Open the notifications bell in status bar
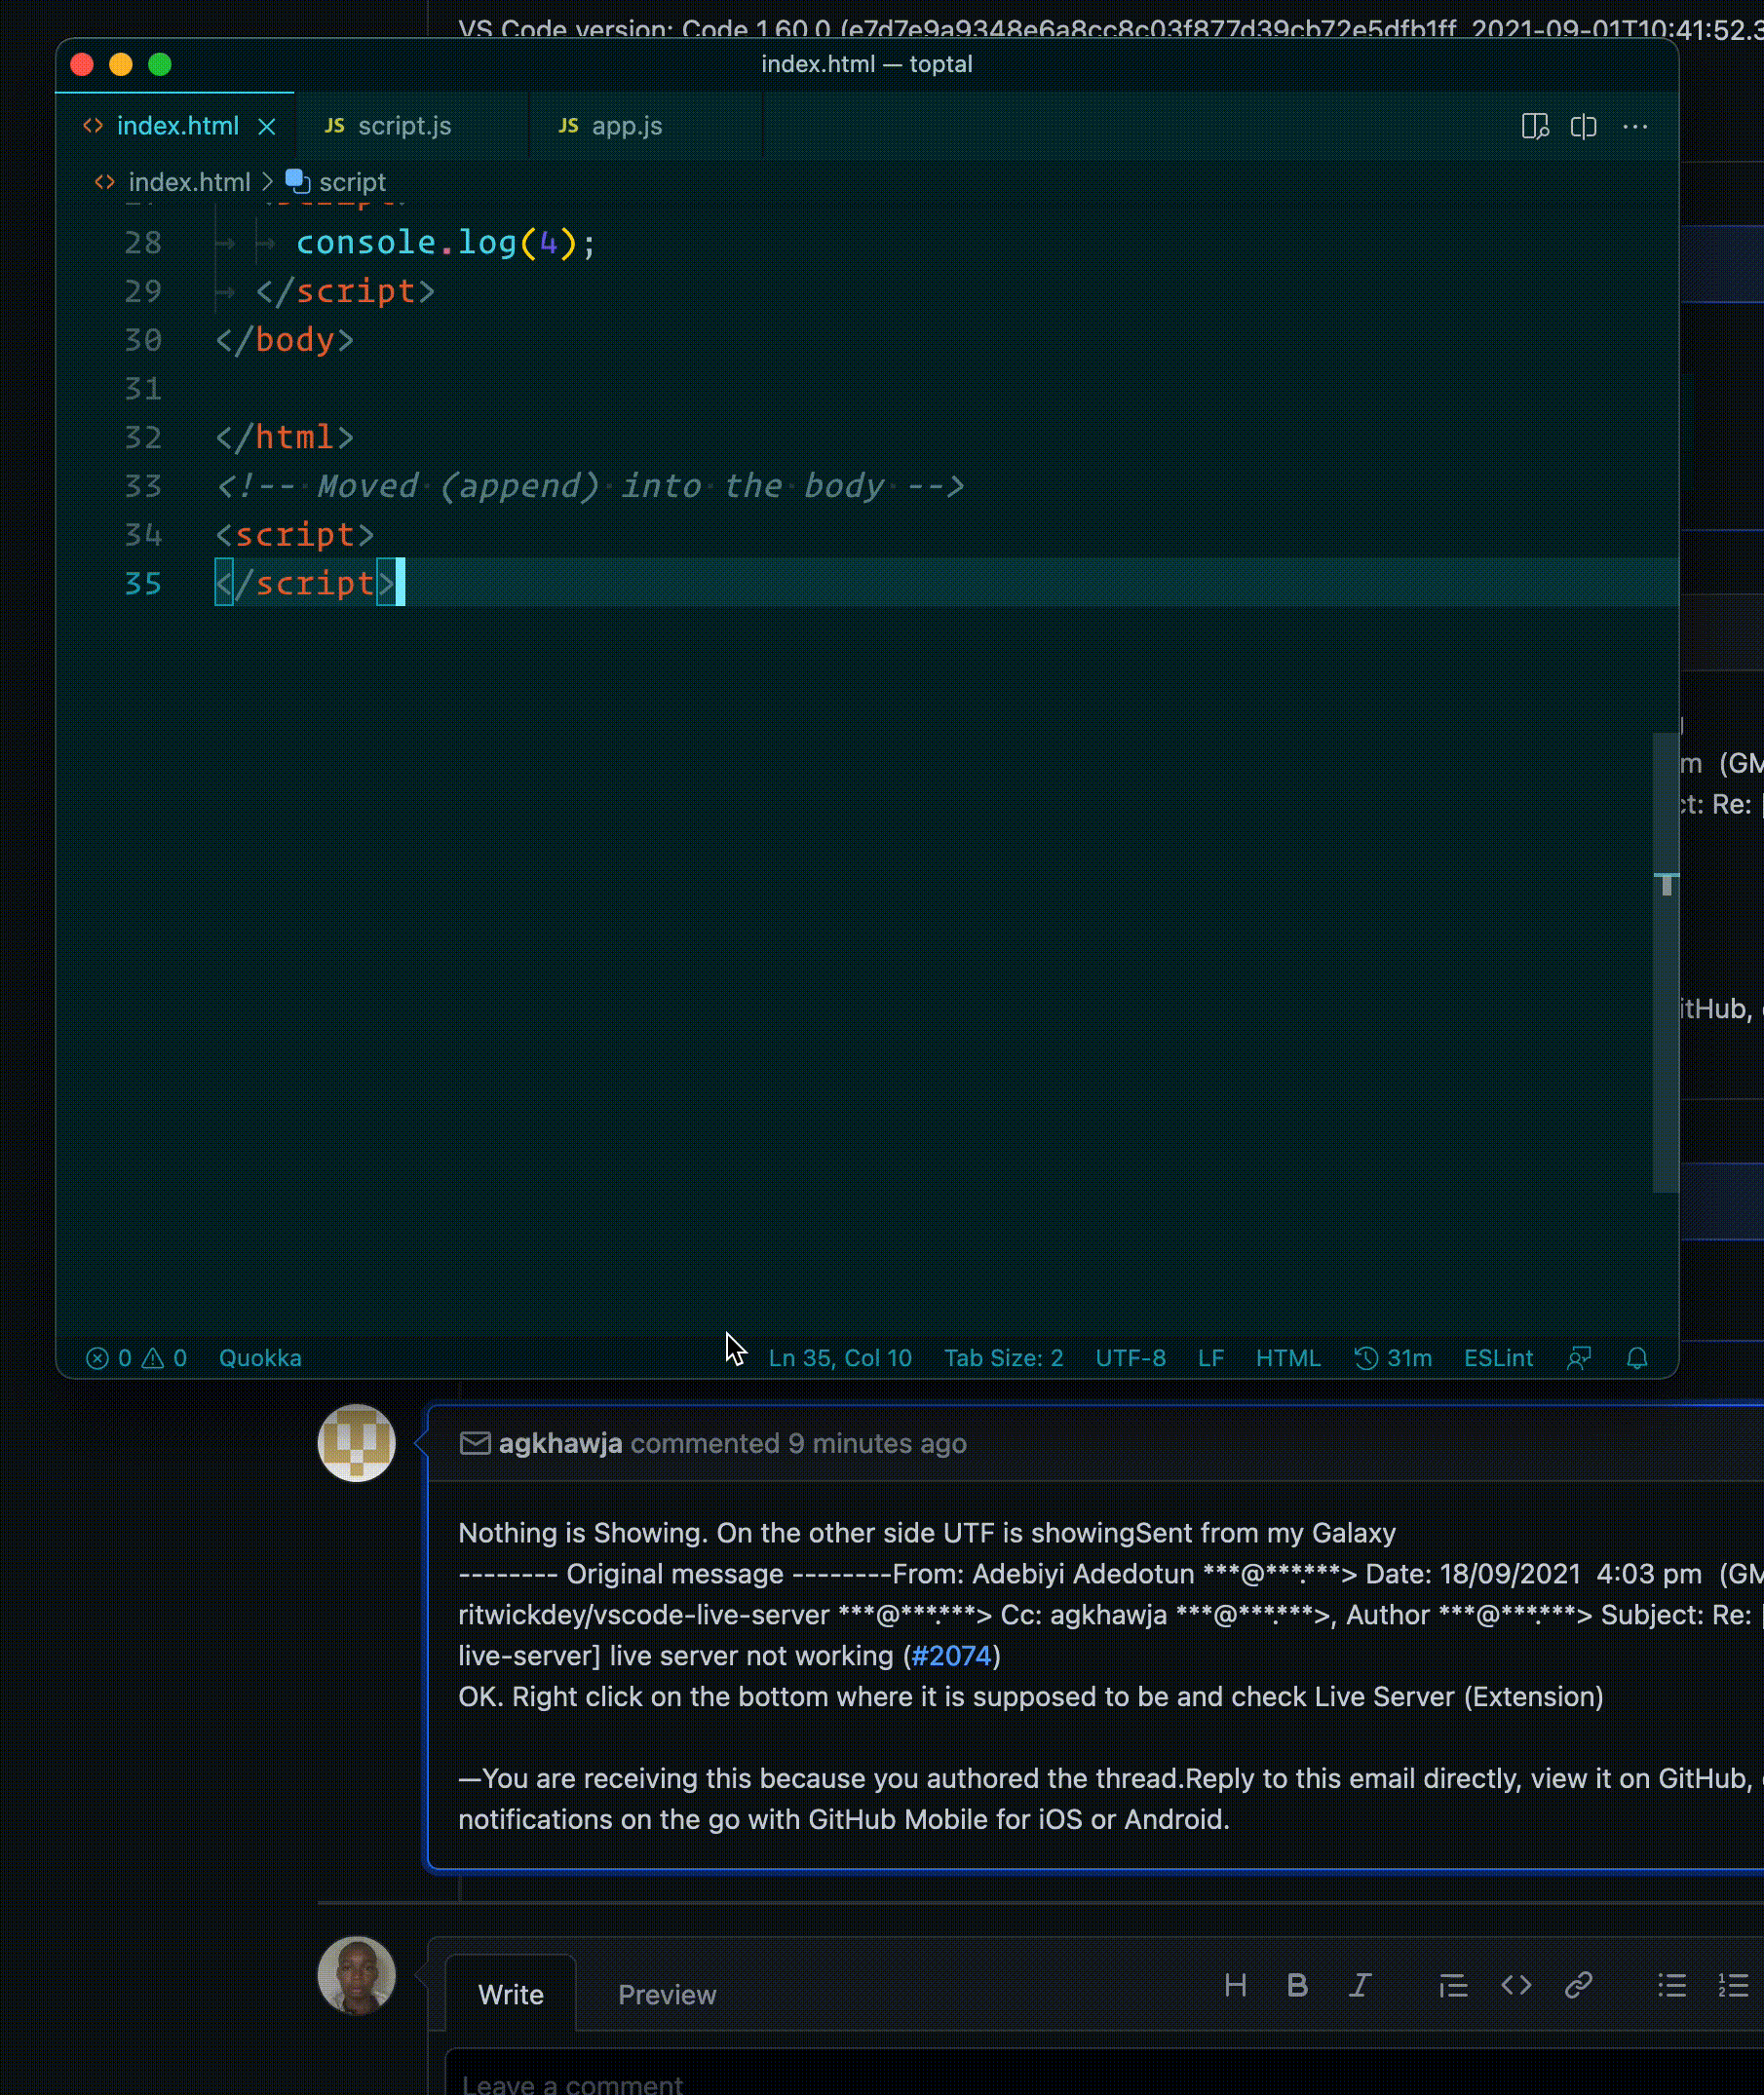Screen dimensions: 1764x2095 (1637, 1358)
